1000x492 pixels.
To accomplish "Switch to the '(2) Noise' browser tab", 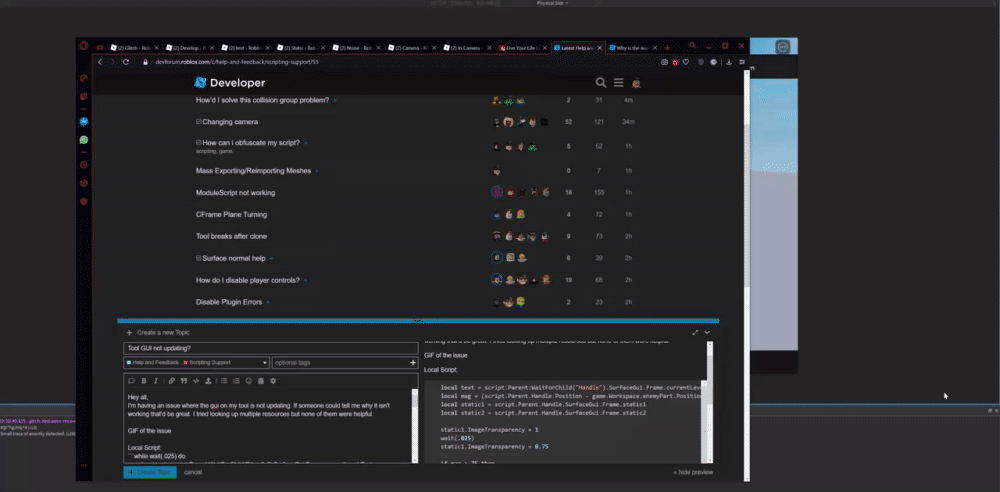I will (x=355, y=47).
